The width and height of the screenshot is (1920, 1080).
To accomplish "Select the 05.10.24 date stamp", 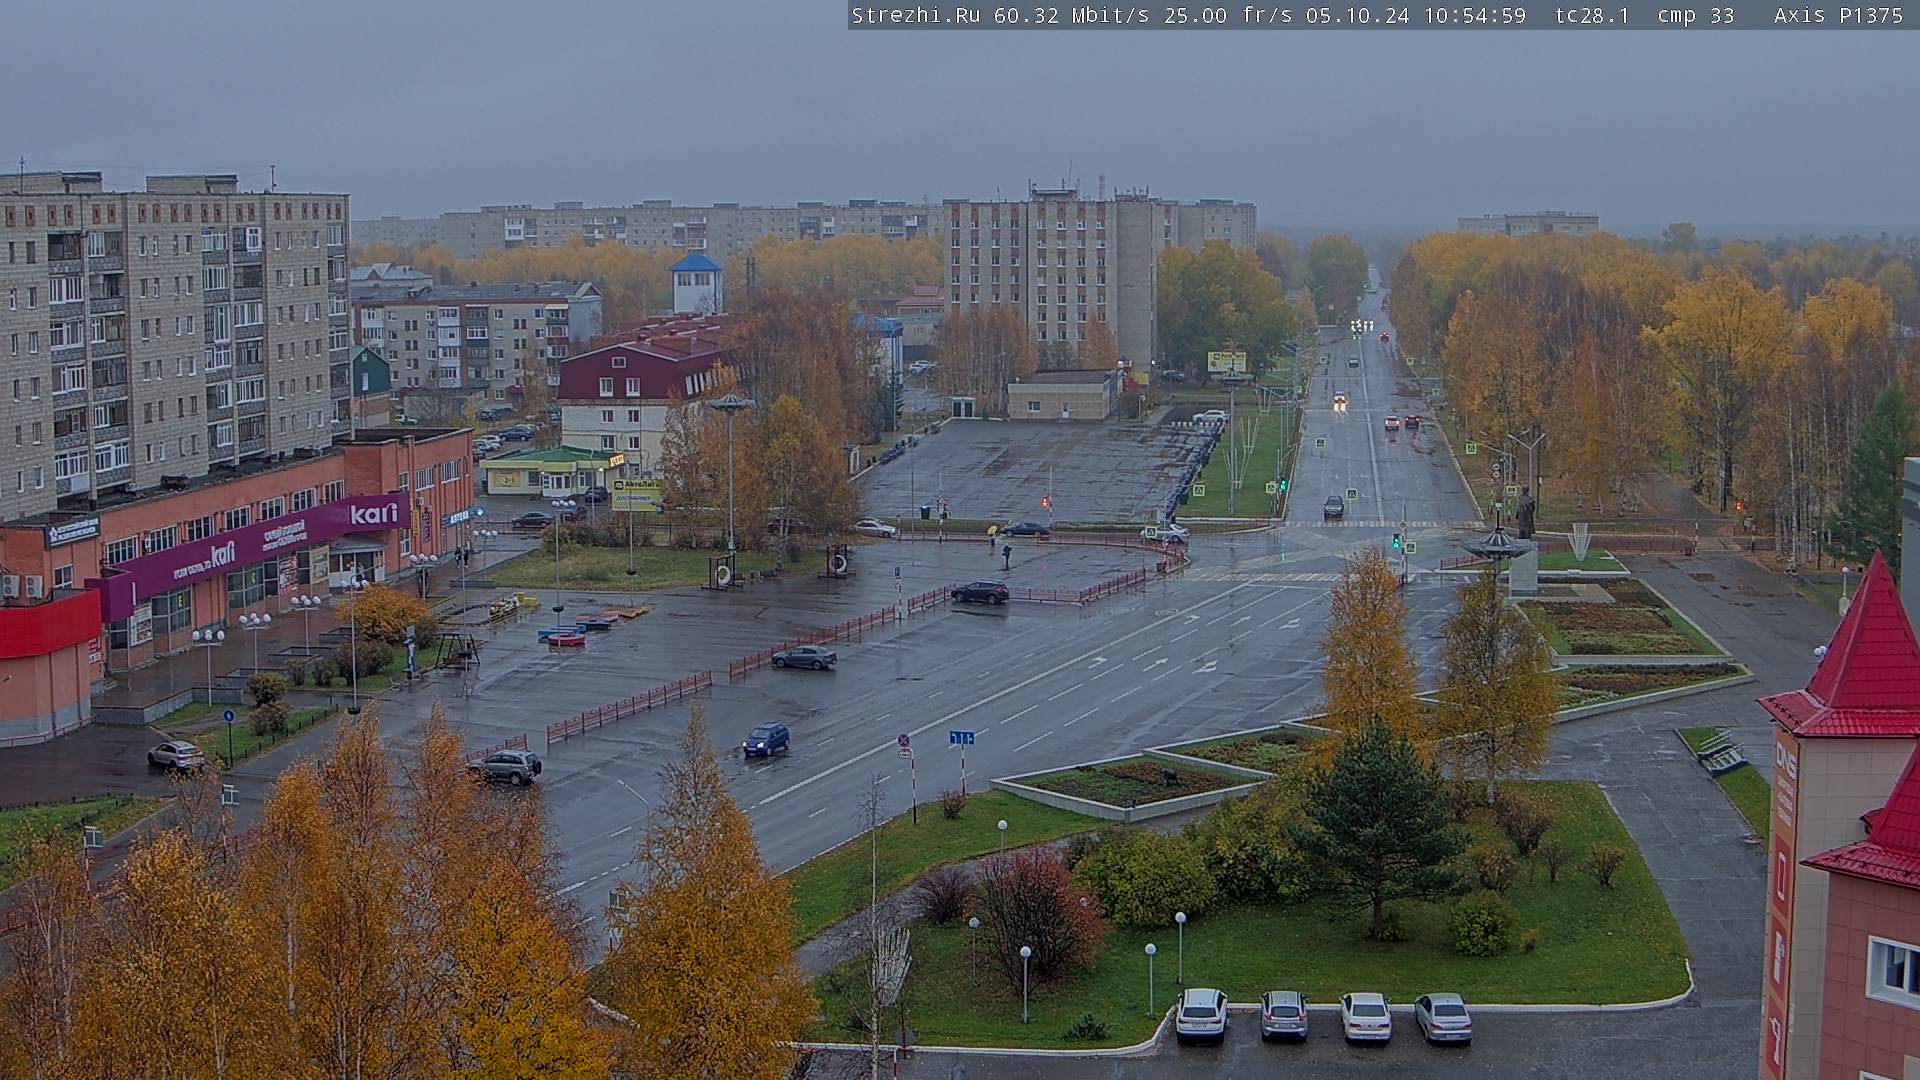I will click(x=1357, y=15).
